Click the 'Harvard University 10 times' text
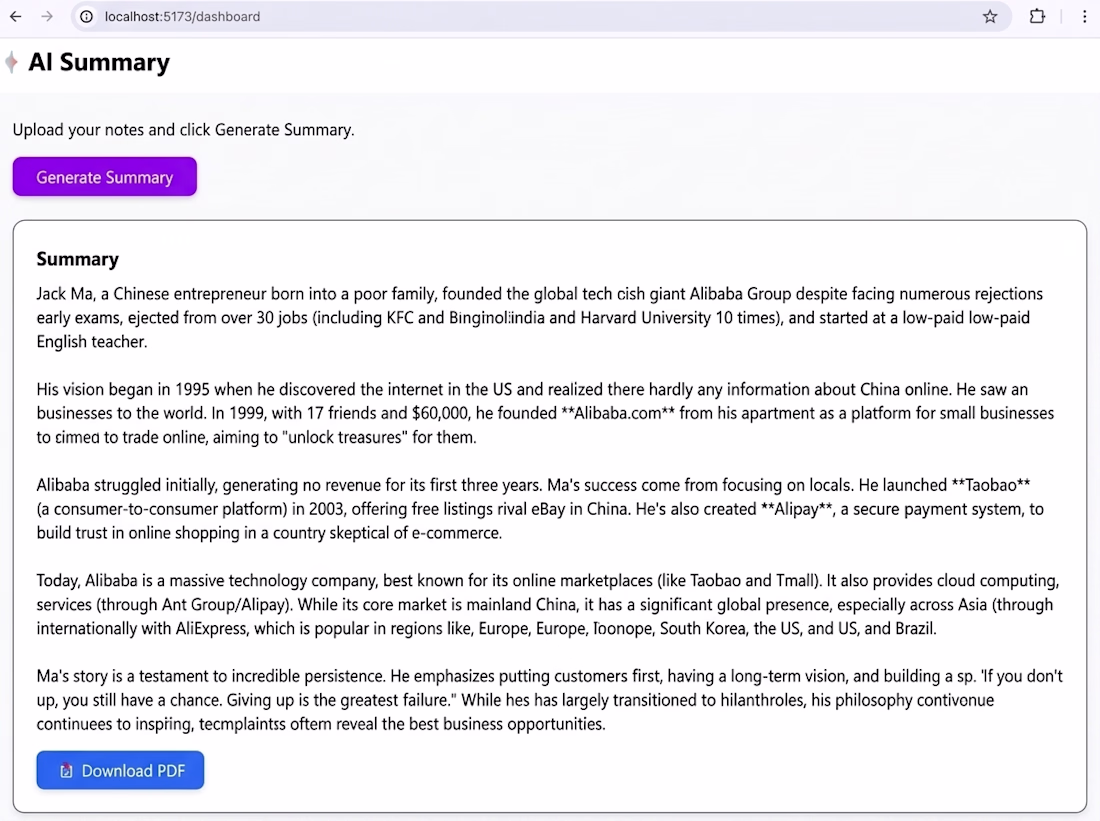The height and width of the screenshot is (821, 1100). [x=676, y=318]
